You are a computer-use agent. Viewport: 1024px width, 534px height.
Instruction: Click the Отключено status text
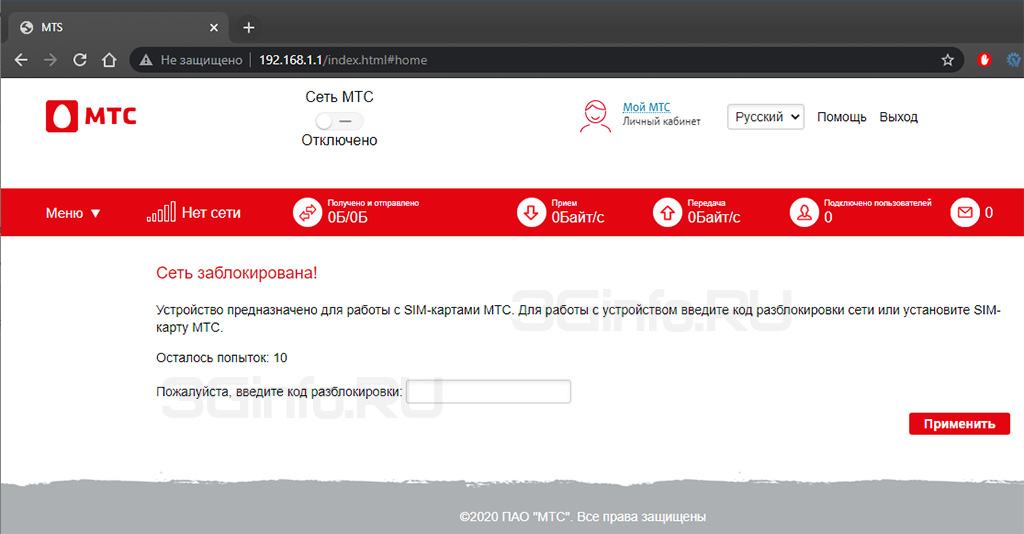[x=339, y=140]
